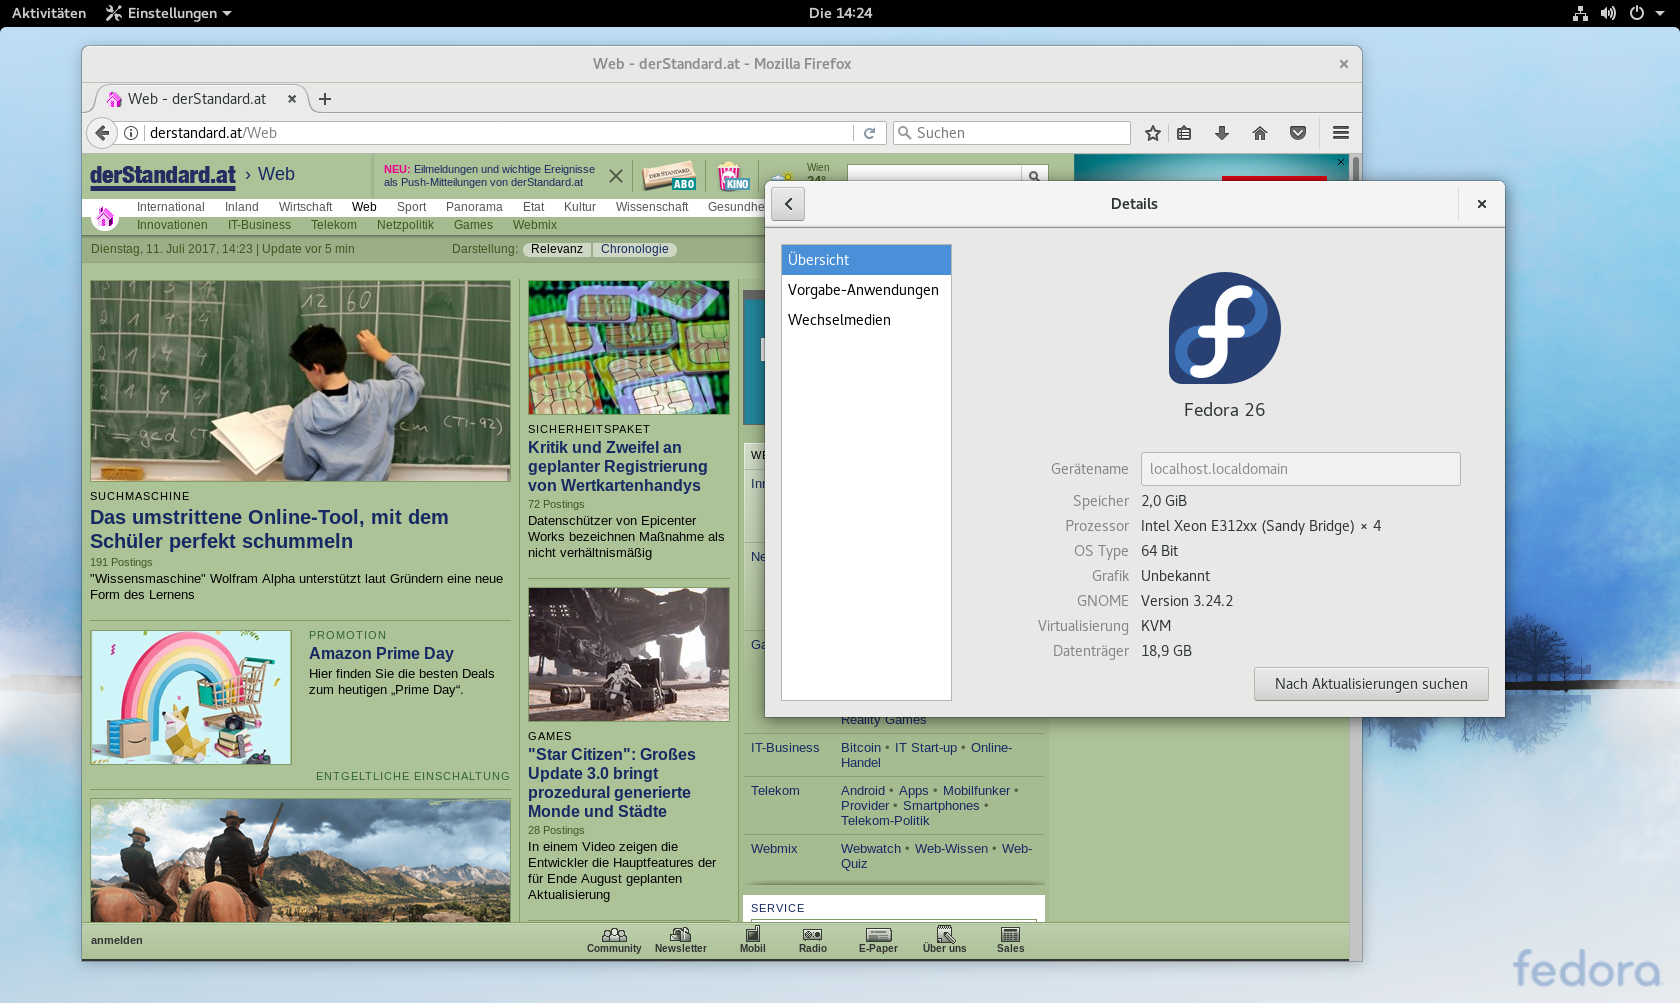
Task: Select the Wissenschaft section in the navigation
Action: coord(652,207)
